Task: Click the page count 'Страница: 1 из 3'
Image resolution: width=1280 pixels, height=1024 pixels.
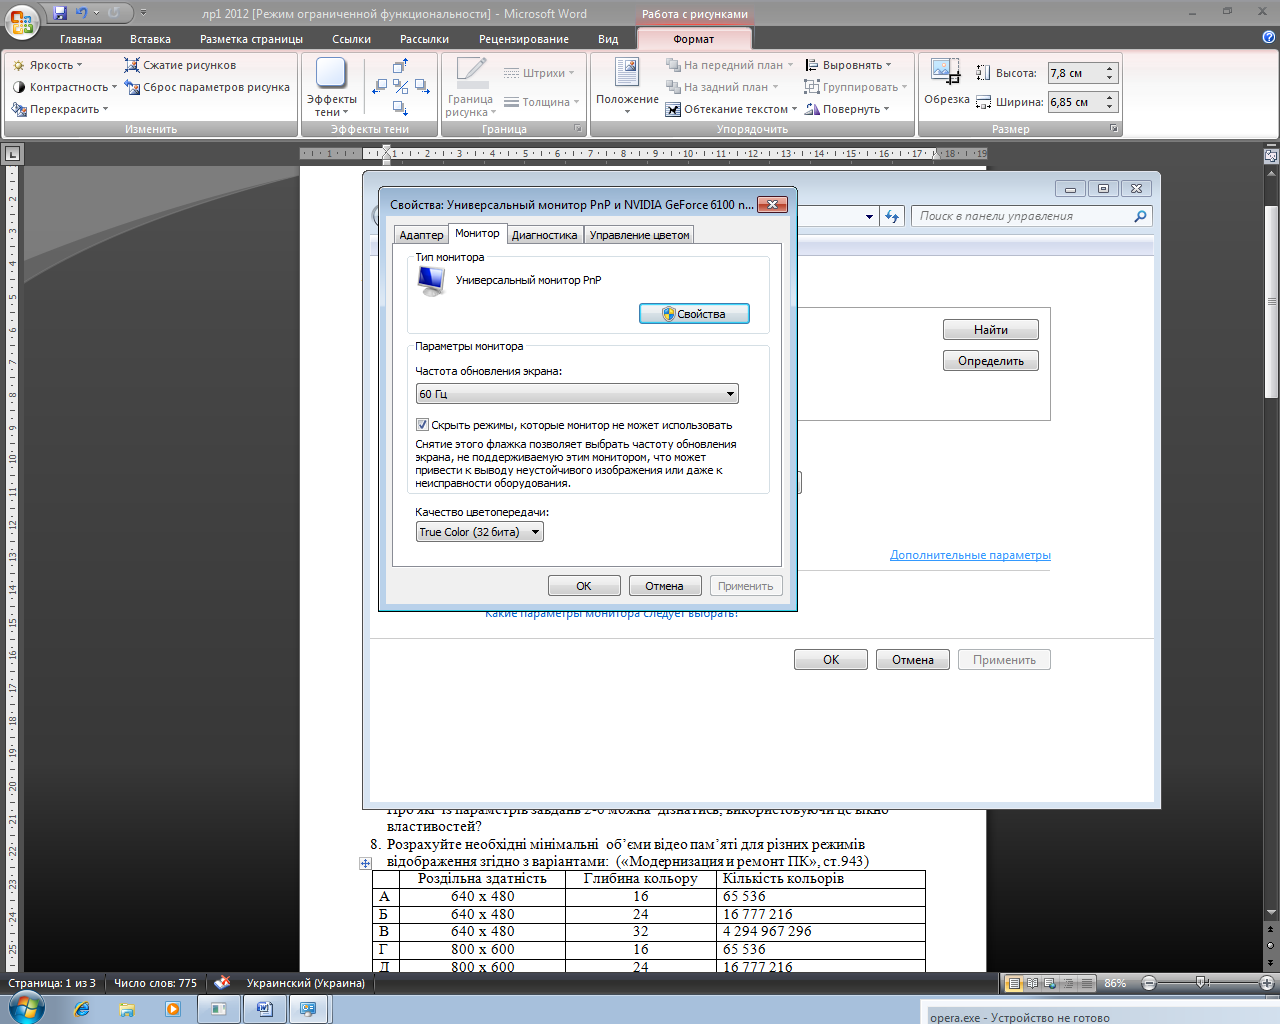Action: (x=52, y=983)
